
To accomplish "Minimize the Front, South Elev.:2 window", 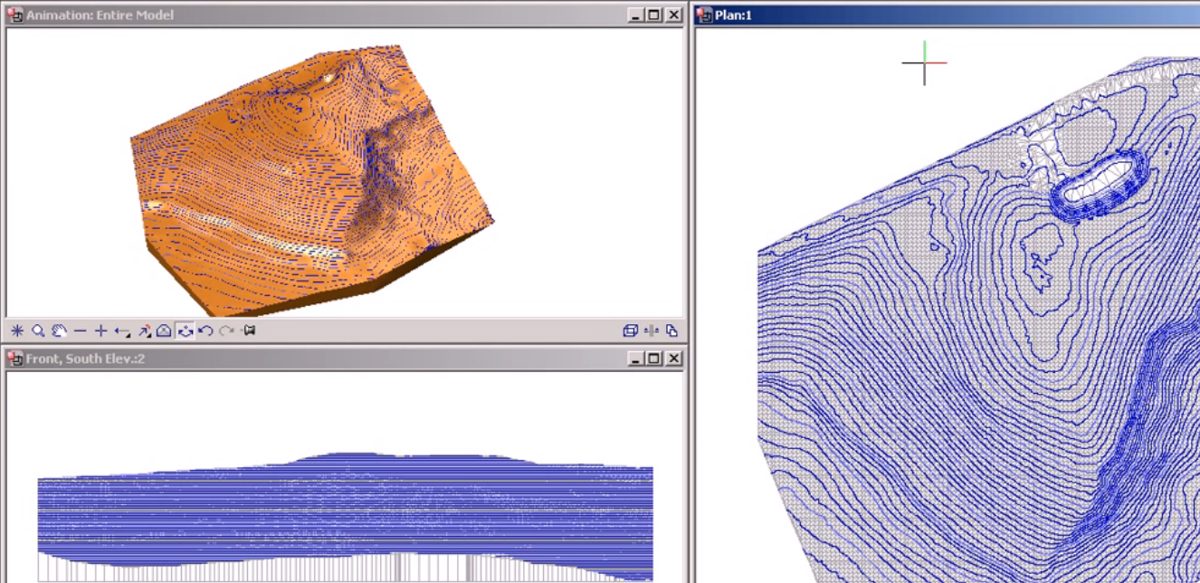I will click(636, 358).
